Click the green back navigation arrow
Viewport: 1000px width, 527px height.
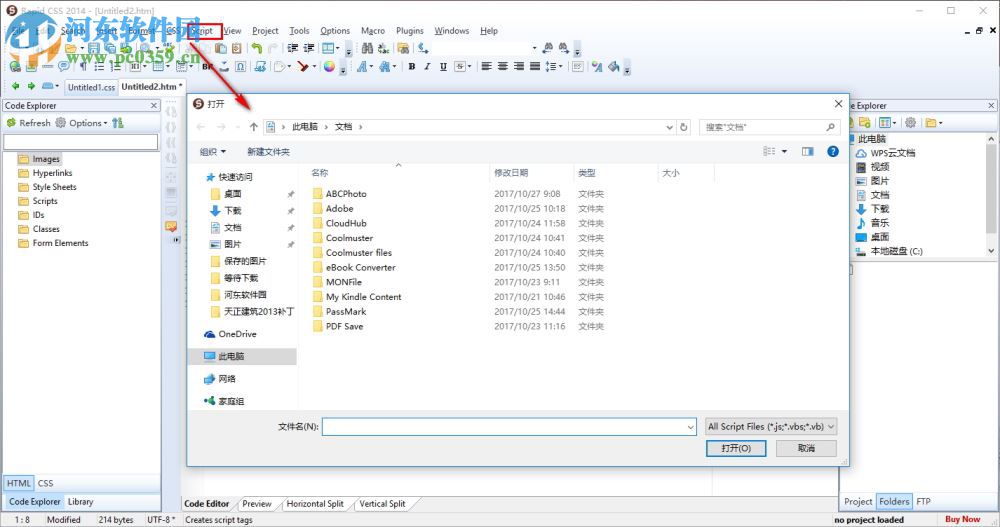pyautogui.click(x=15, y=85)
